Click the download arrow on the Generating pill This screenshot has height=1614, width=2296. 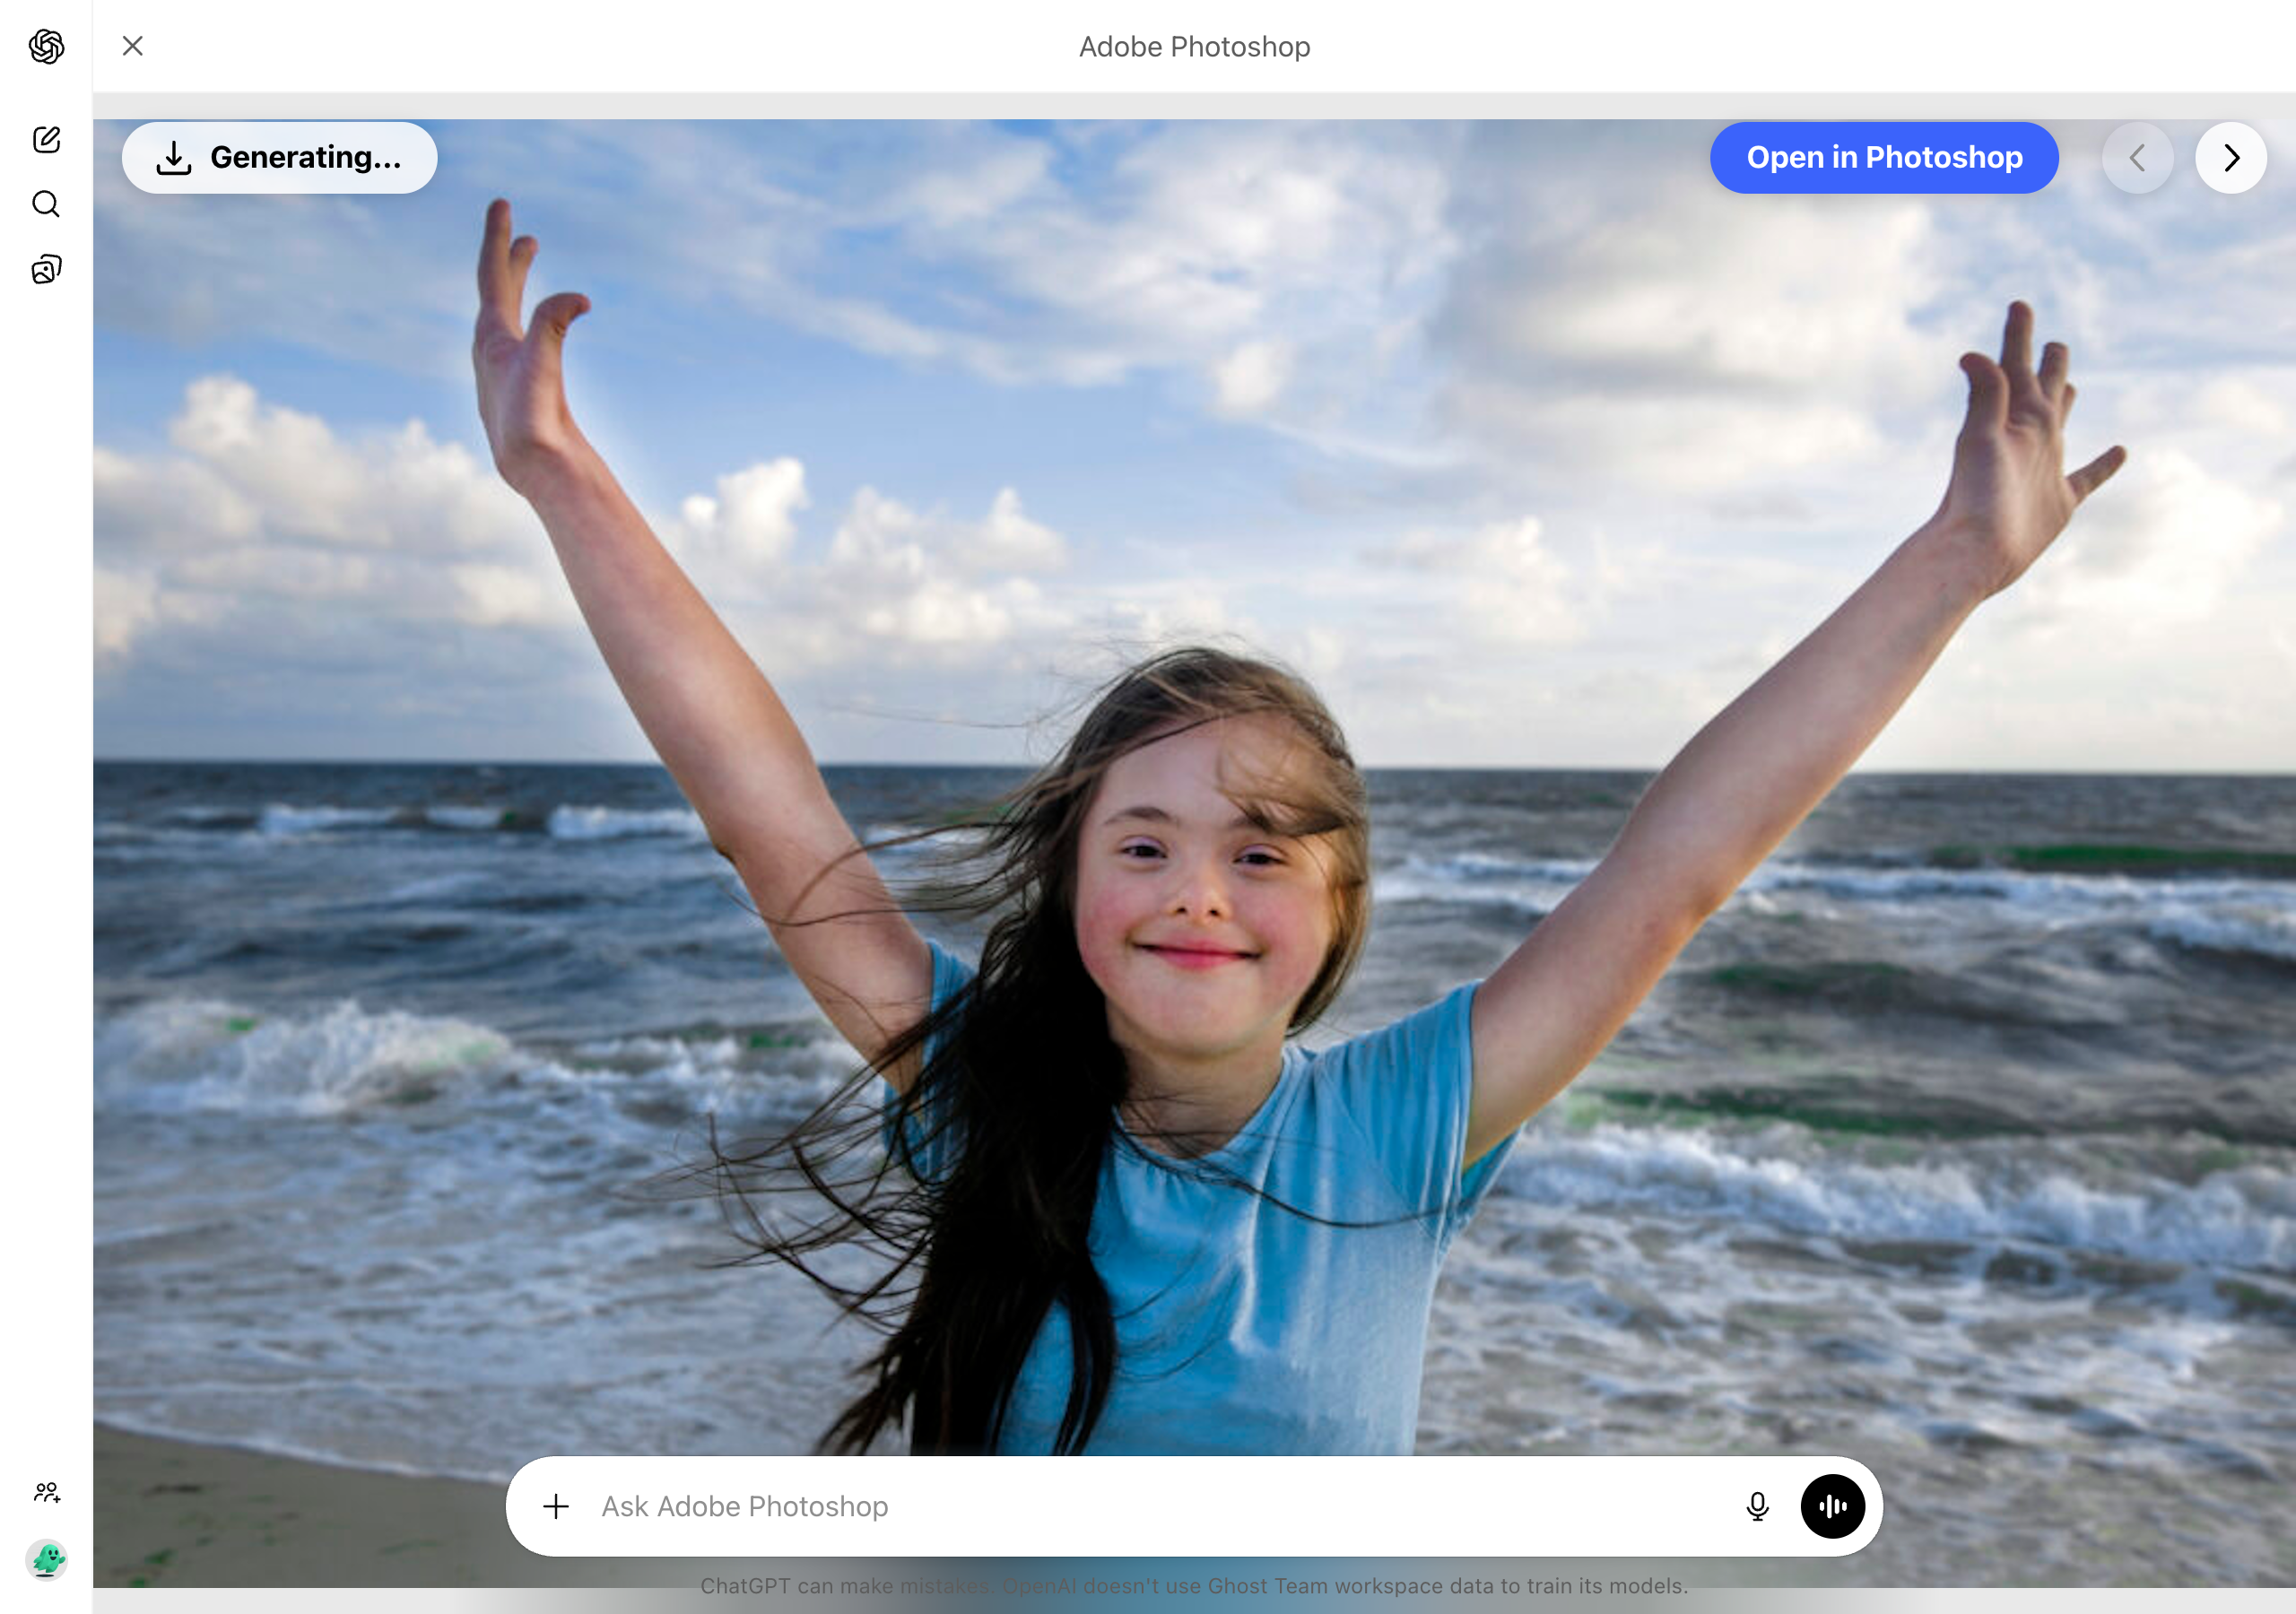click(173, 157)
